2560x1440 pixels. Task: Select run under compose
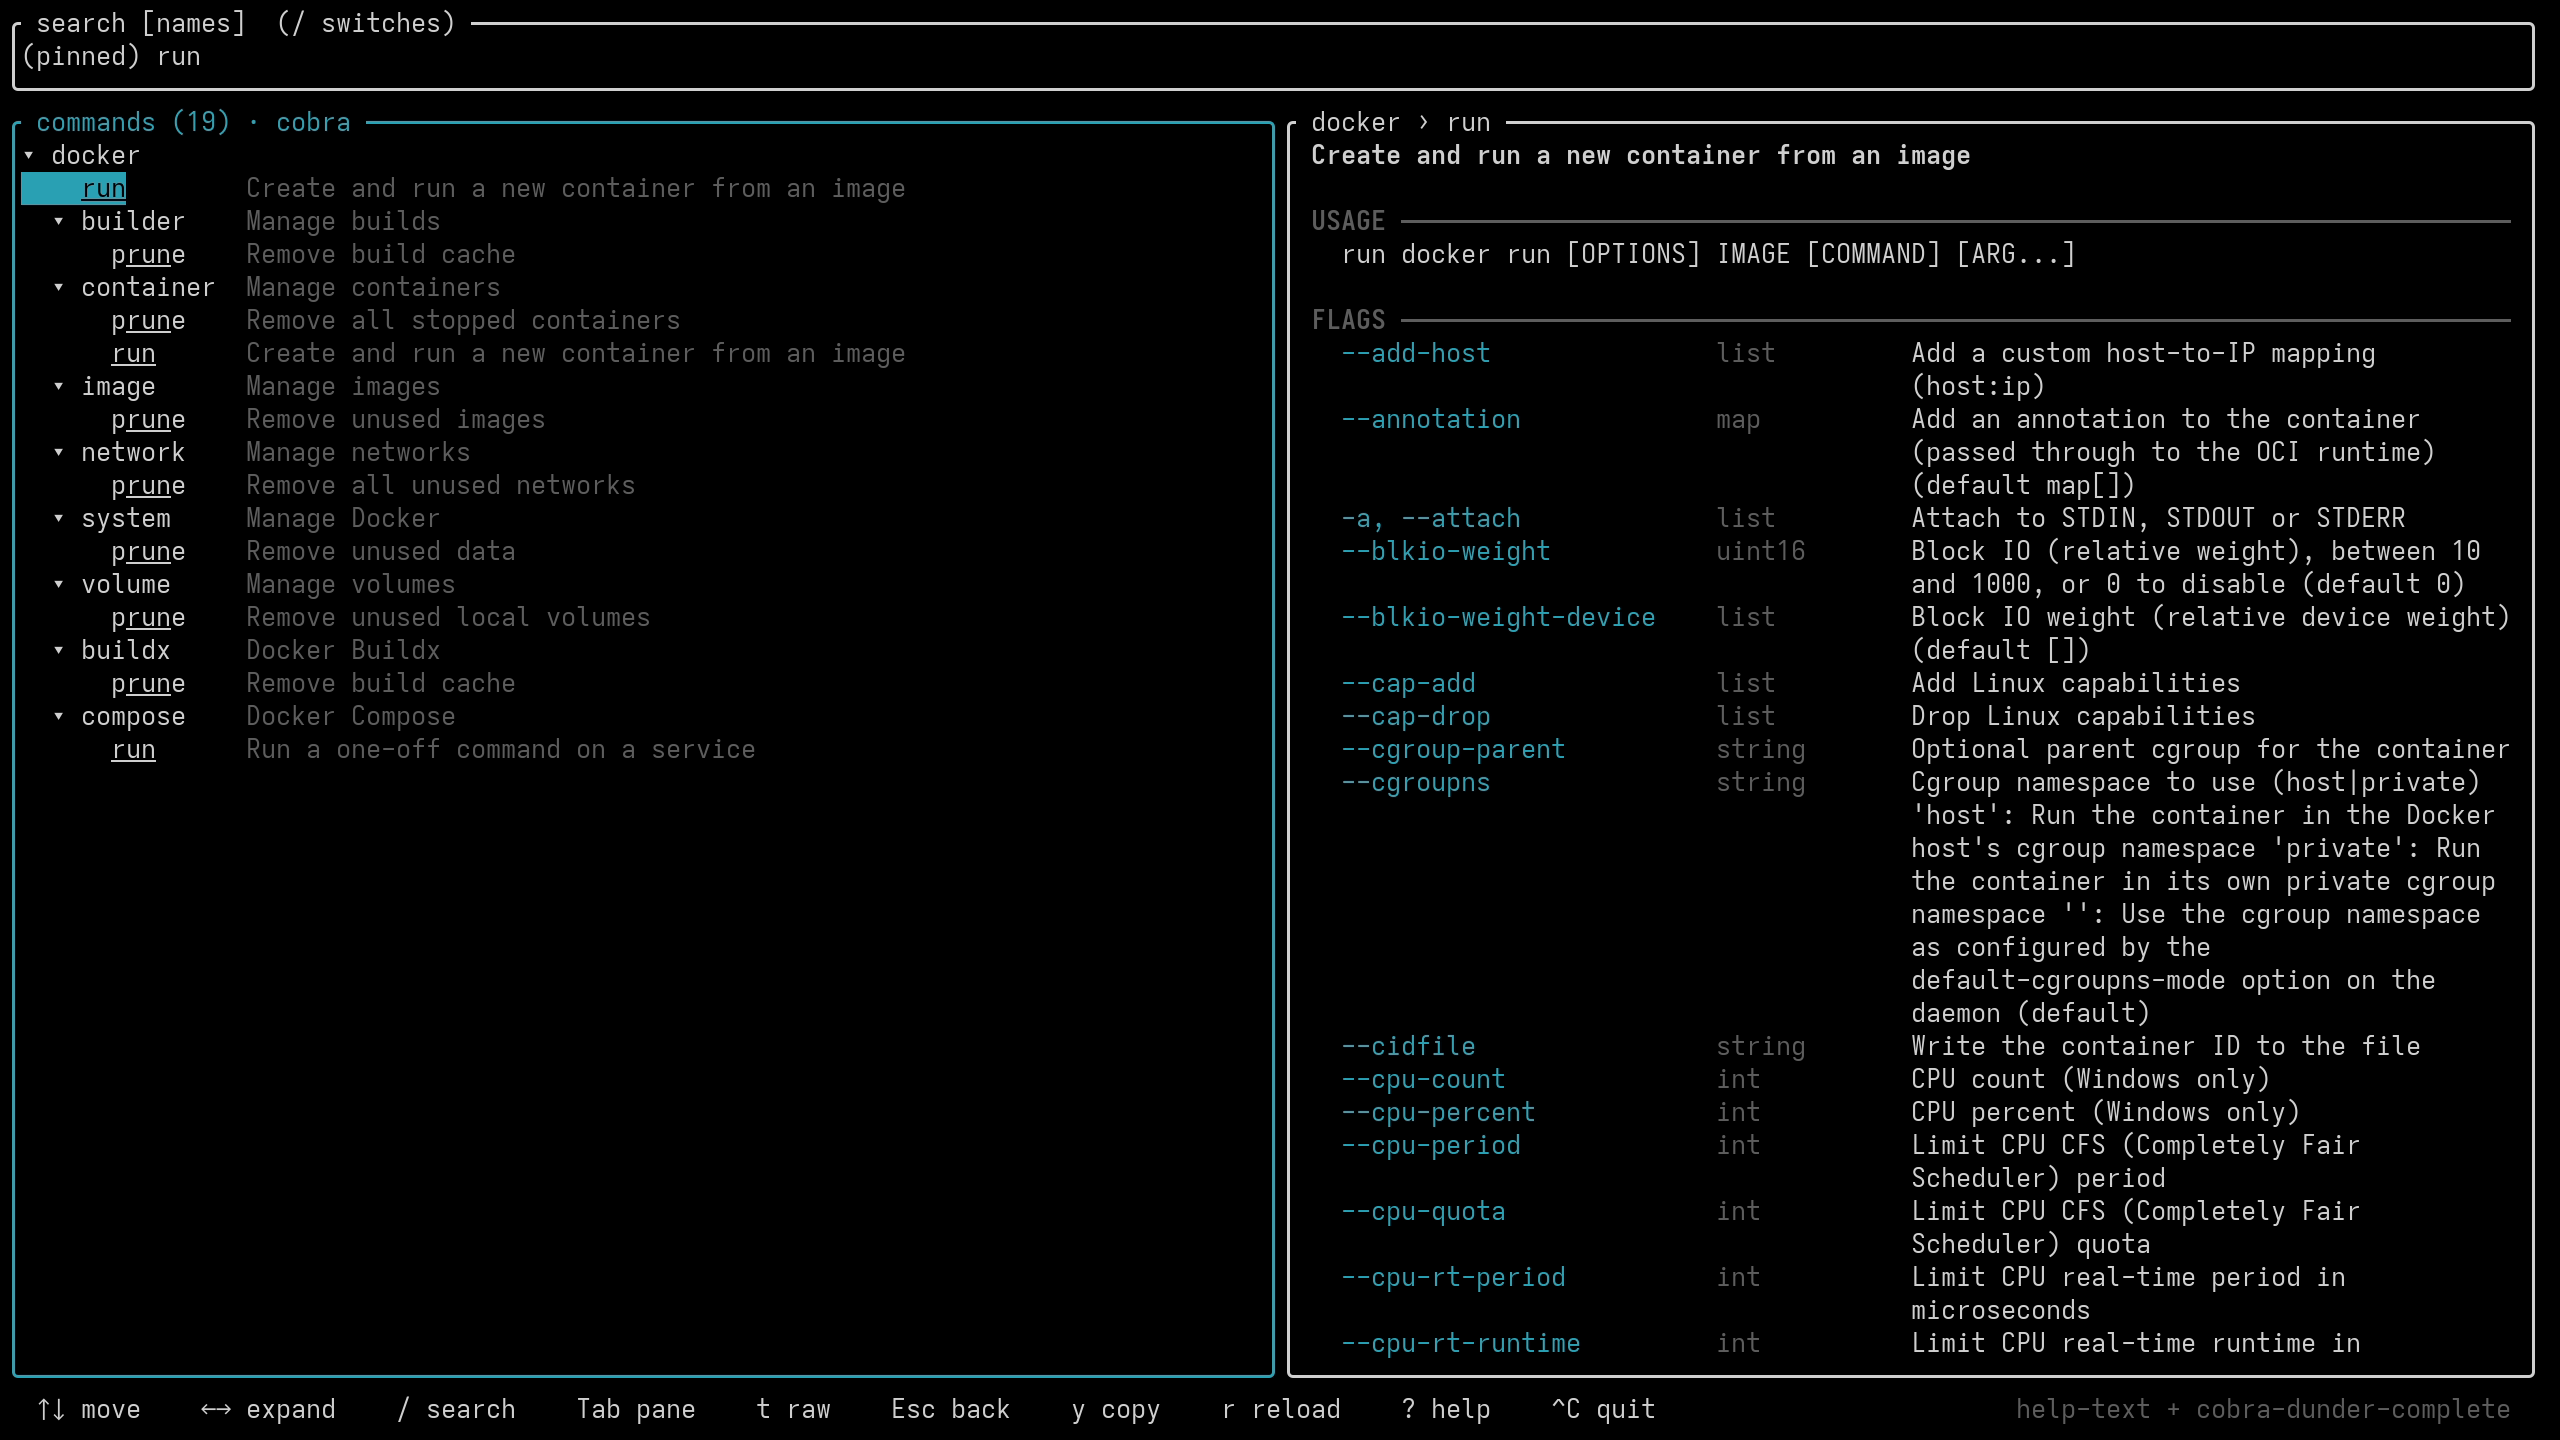coord(133,750)
